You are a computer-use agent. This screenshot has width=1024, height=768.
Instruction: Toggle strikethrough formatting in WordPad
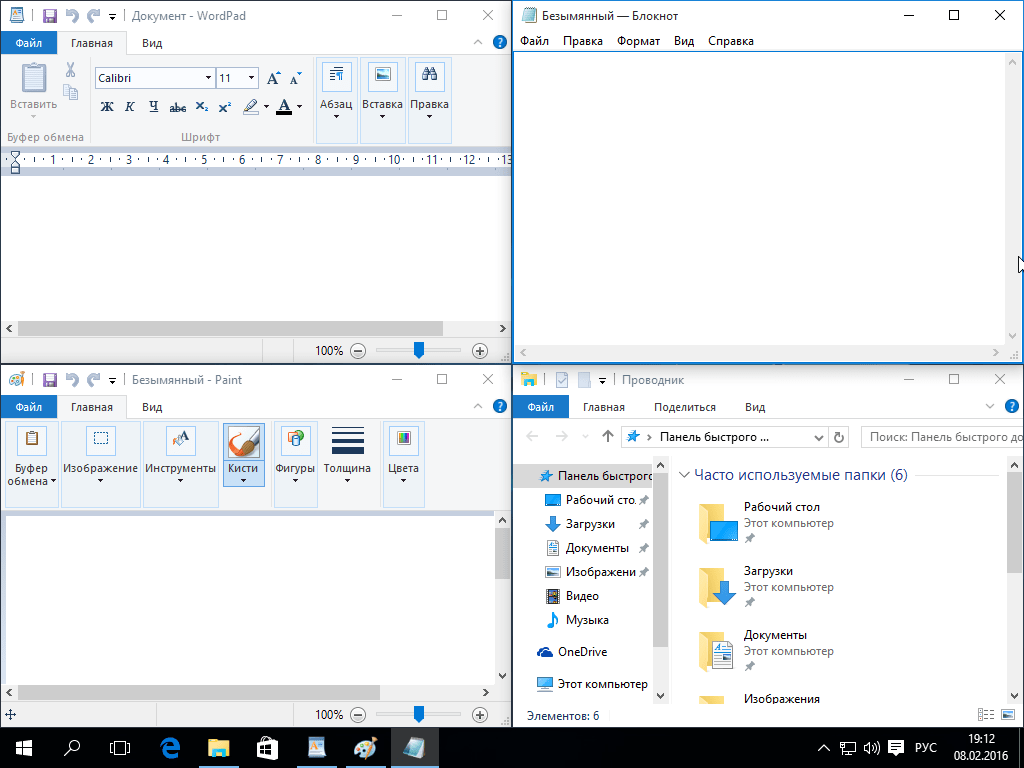point(178,107)
